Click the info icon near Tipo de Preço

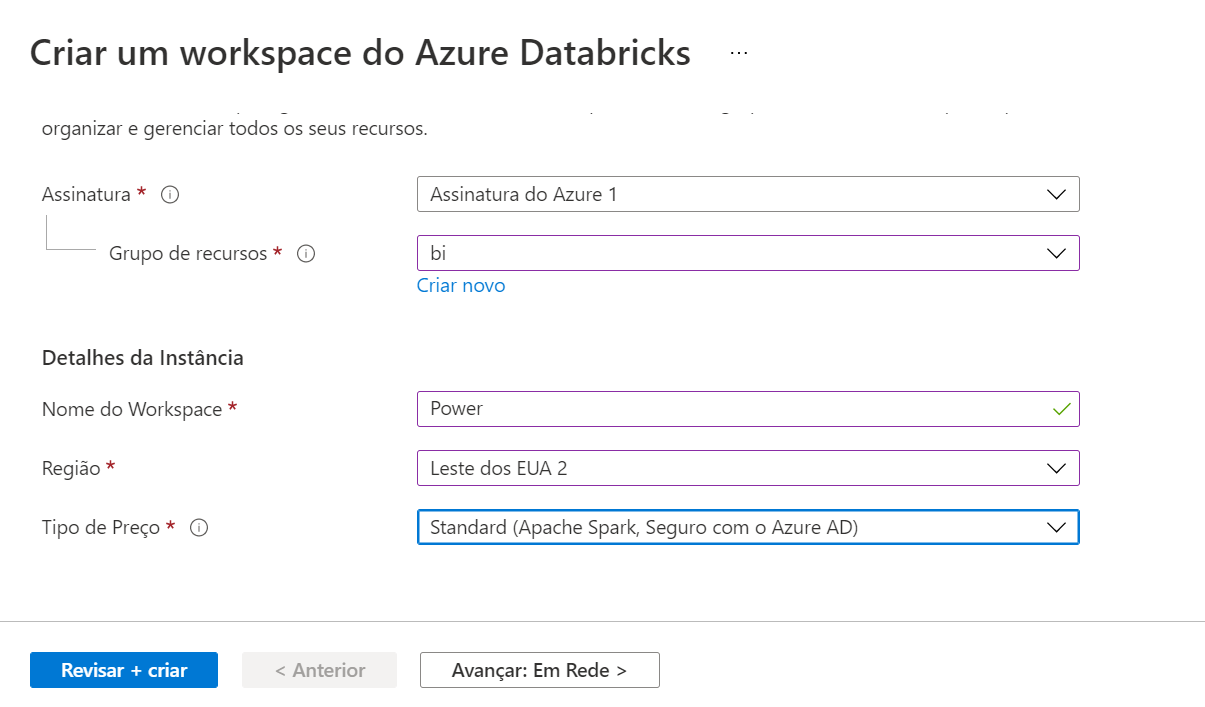[198, 528]
